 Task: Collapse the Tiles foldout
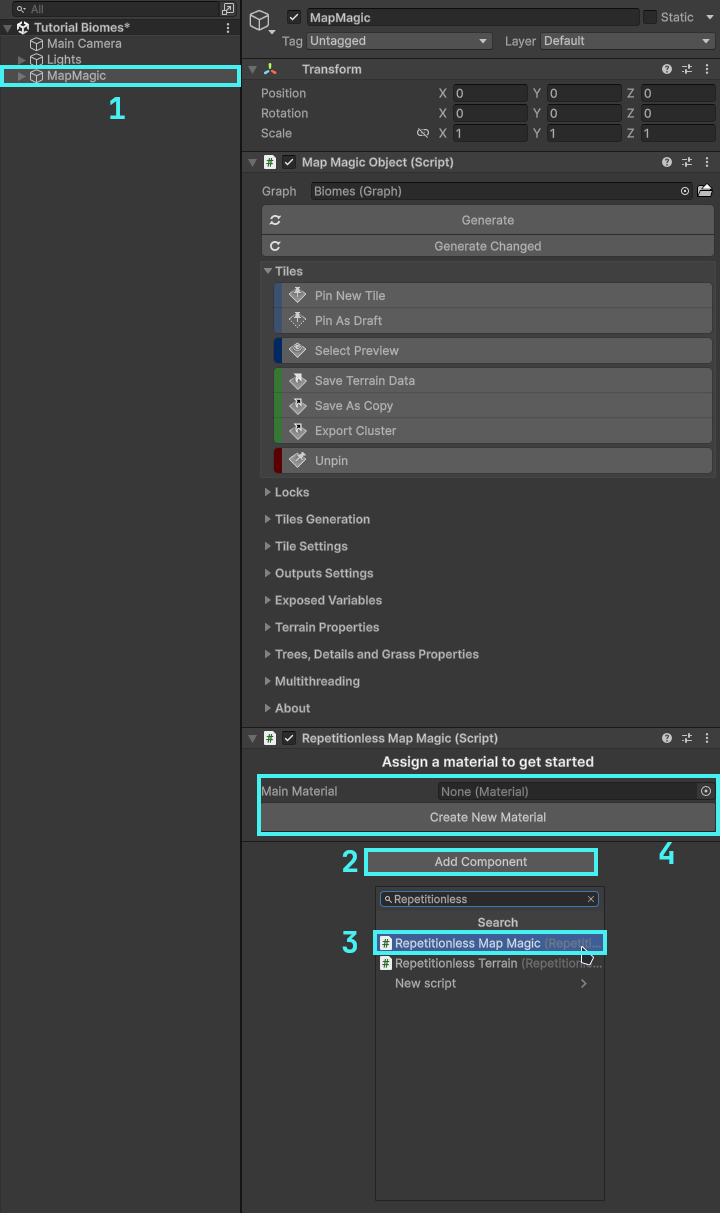pos(268,271)
